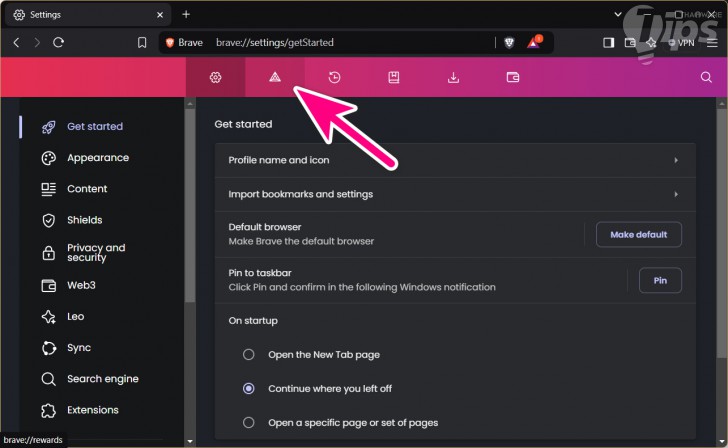The image size is (728, 448).
Task: Open the Rewards triangle tab in settings header
Action: coord(275,77)
